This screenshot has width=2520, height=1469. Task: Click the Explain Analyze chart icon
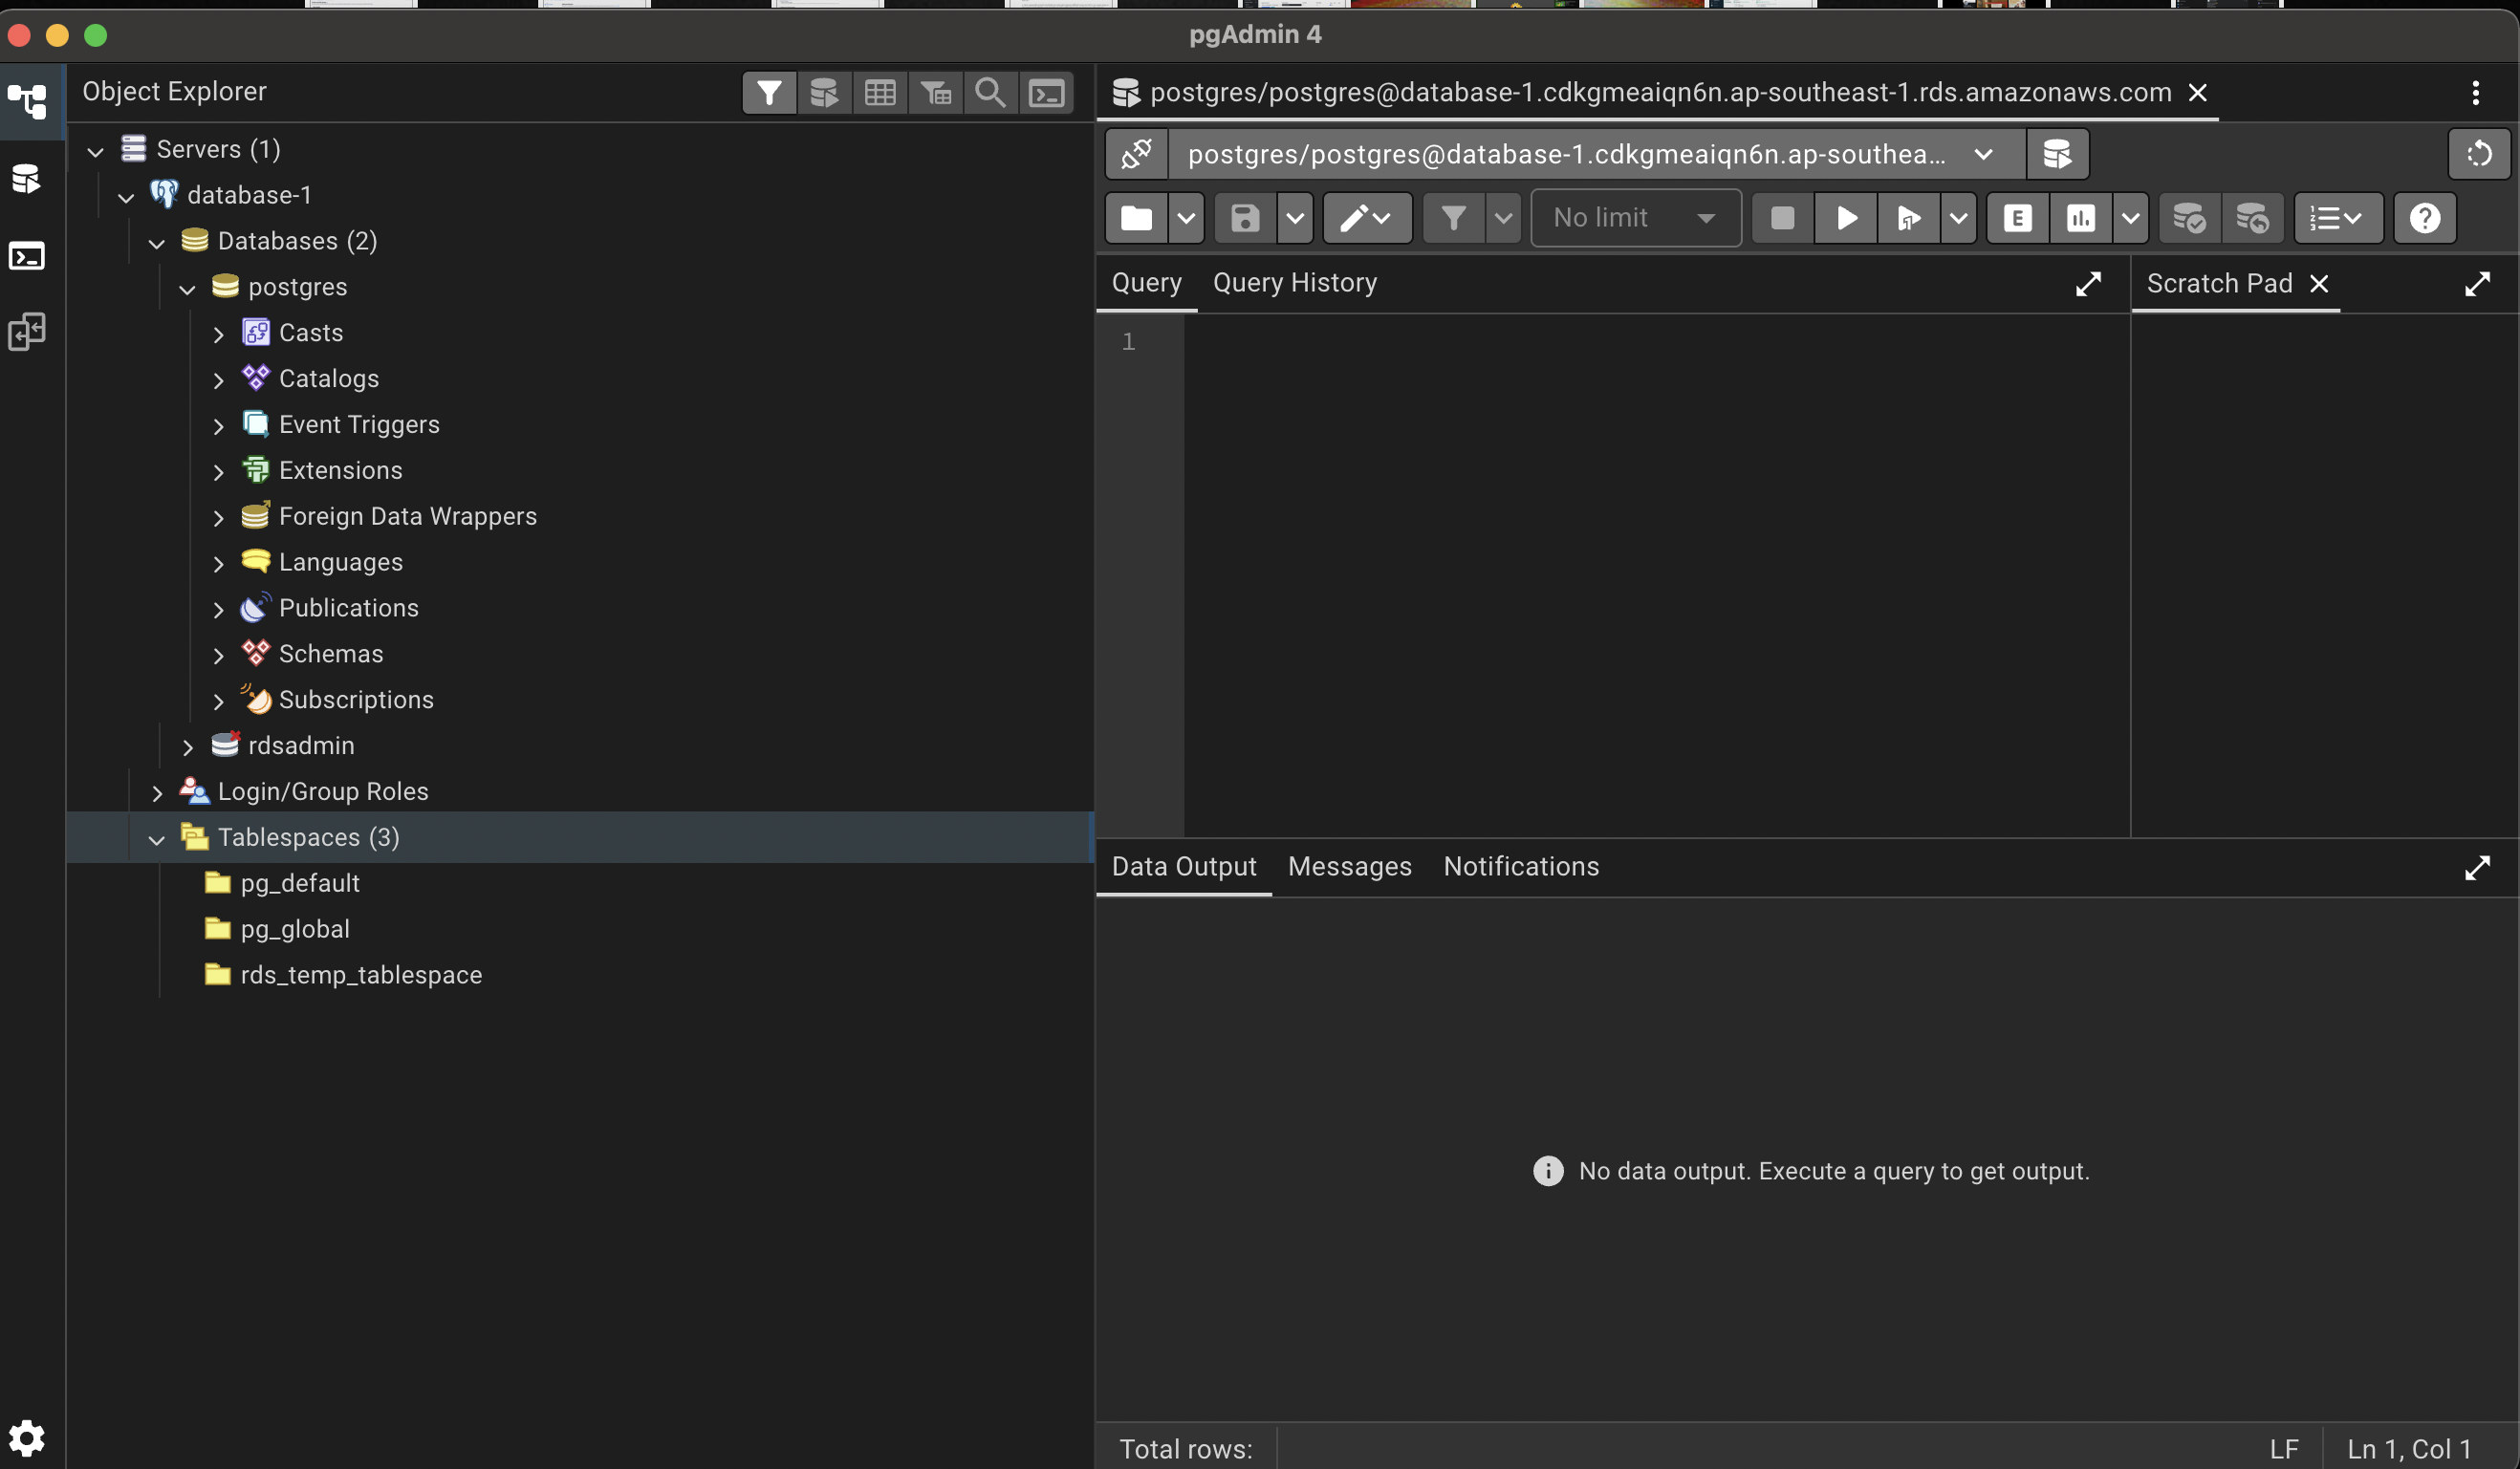coord(2080,218)
